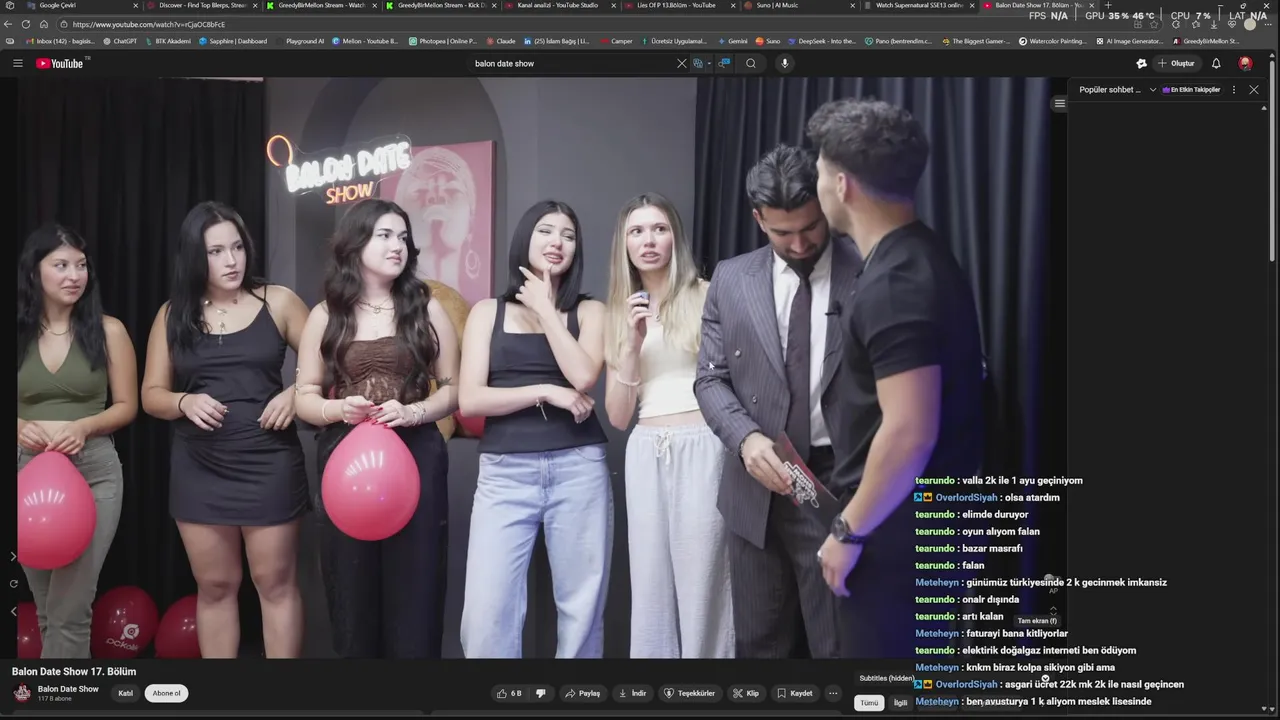This screenshot has height=720, width=1280.
Task: Open the Inbox (142) bookmark
Action: [59, 41]
